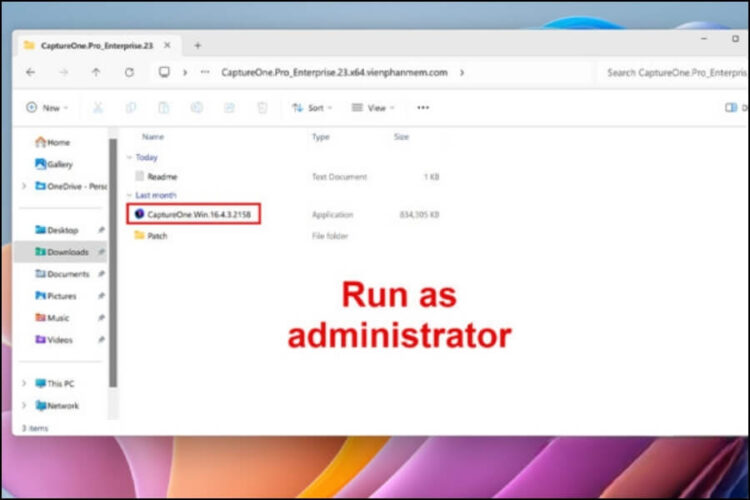Go up one folder level
Screen dimensions: 750x500
pos(96,73)
